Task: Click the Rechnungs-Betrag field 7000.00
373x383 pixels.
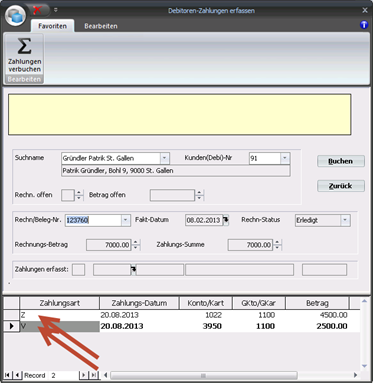Action: pos(109,245)
